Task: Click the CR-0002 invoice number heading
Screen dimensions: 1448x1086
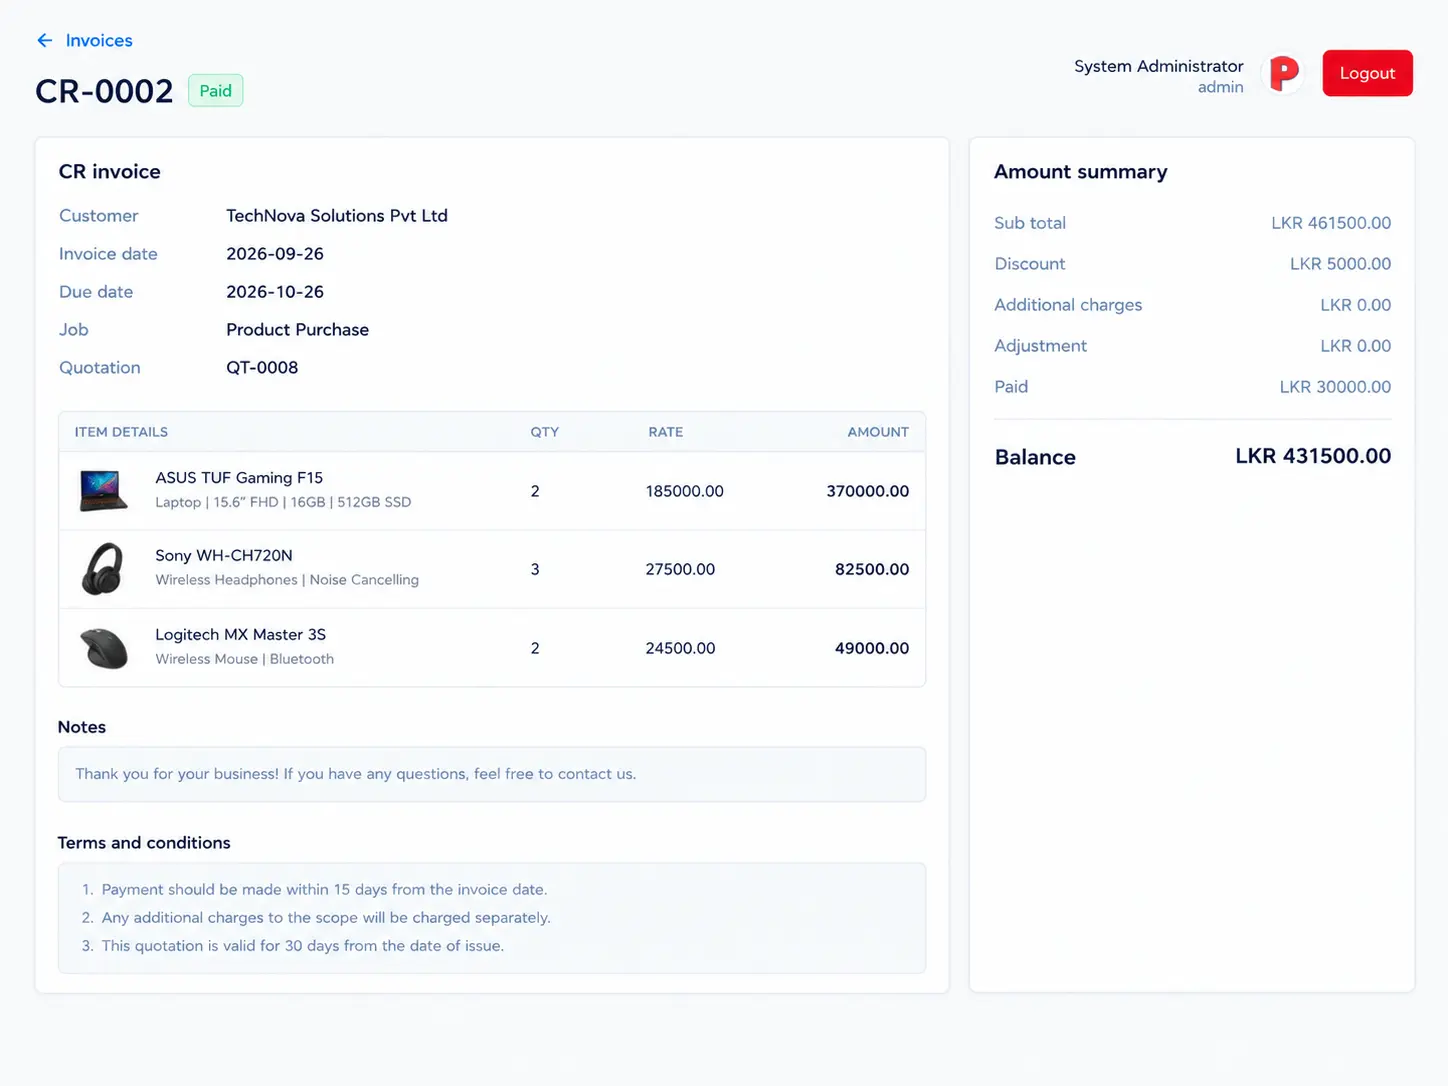Action: click(104, 91)
